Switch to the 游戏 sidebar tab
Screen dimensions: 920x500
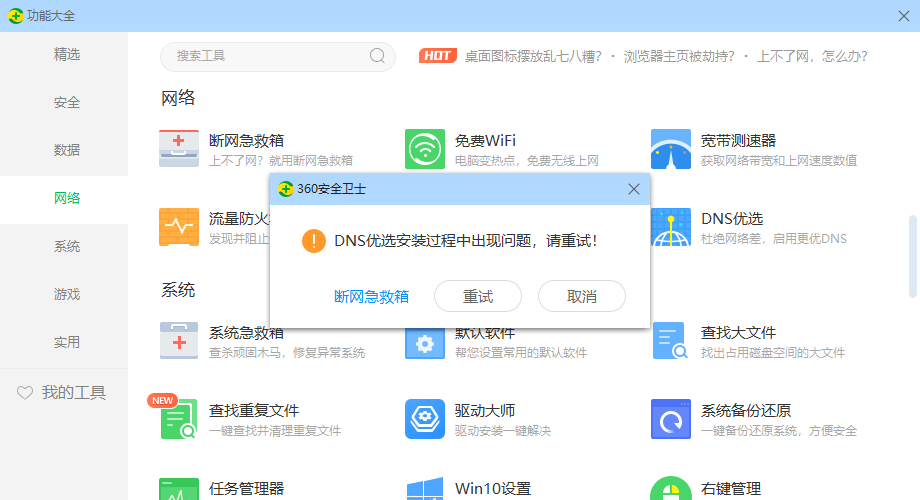click(64, 295)
